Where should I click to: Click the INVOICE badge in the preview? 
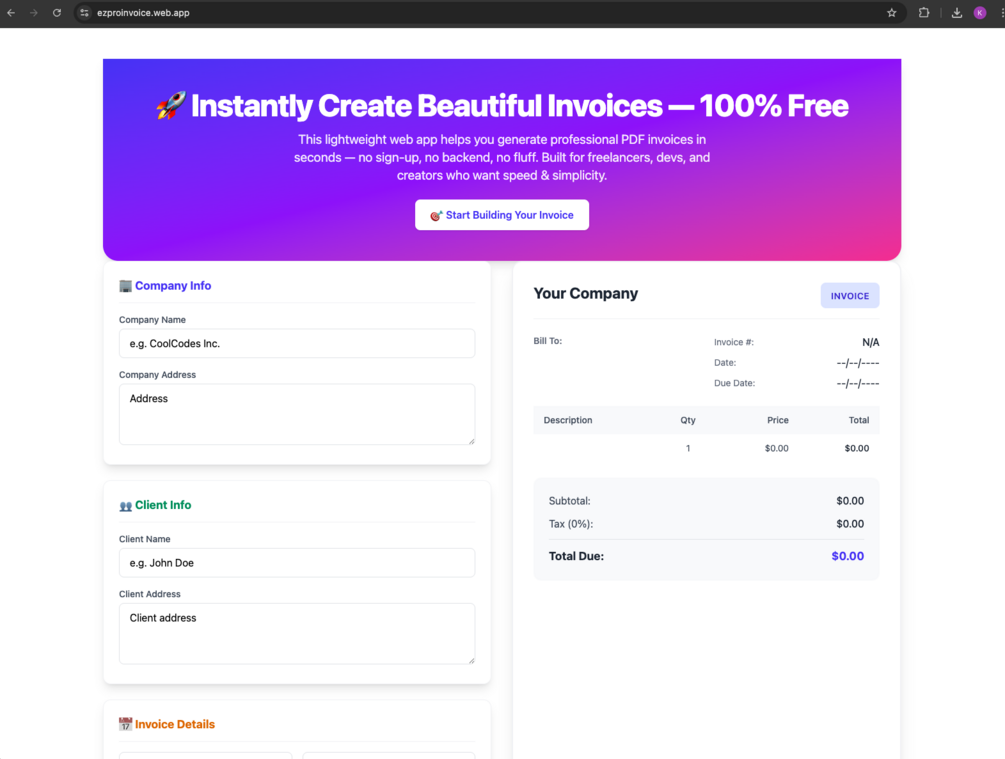pos(850,296)
